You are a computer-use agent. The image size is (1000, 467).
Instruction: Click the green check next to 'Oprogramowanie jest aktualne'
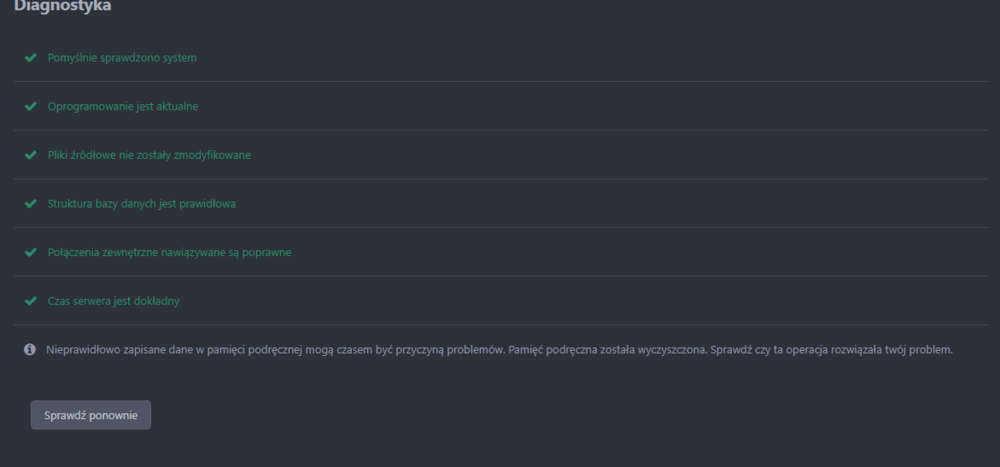(x=30, y=106)
